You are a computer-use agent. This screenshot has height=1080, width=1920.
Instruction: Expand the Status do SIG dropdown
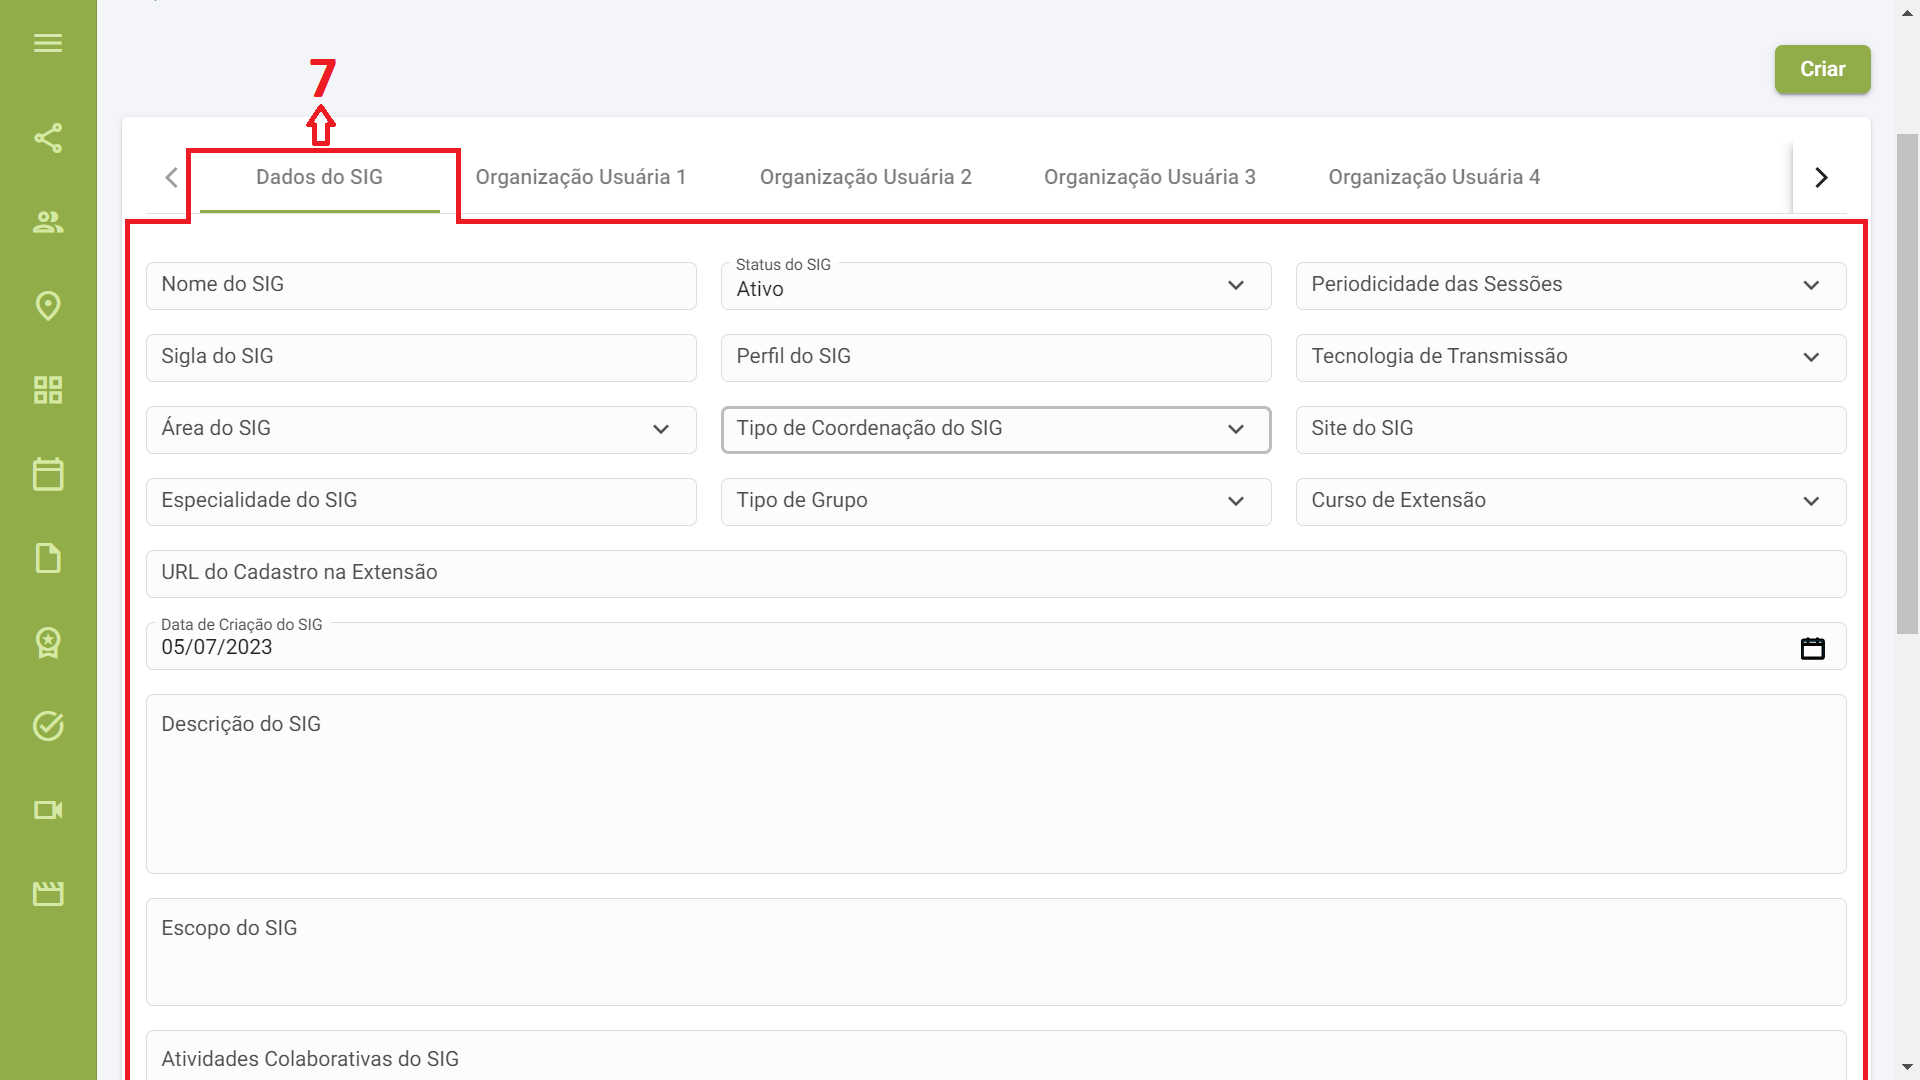[995, 287]
